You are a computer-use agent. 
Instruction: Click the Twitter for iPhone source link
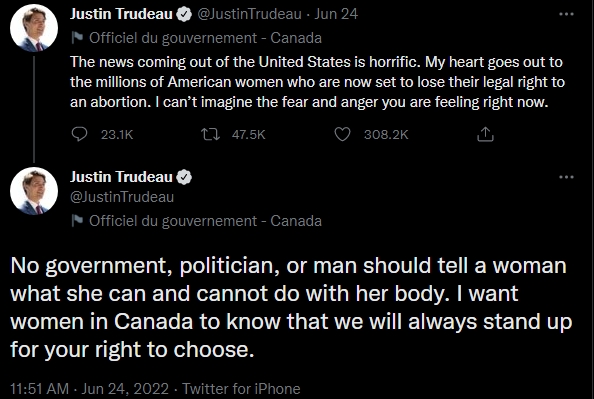coord(241,389)
